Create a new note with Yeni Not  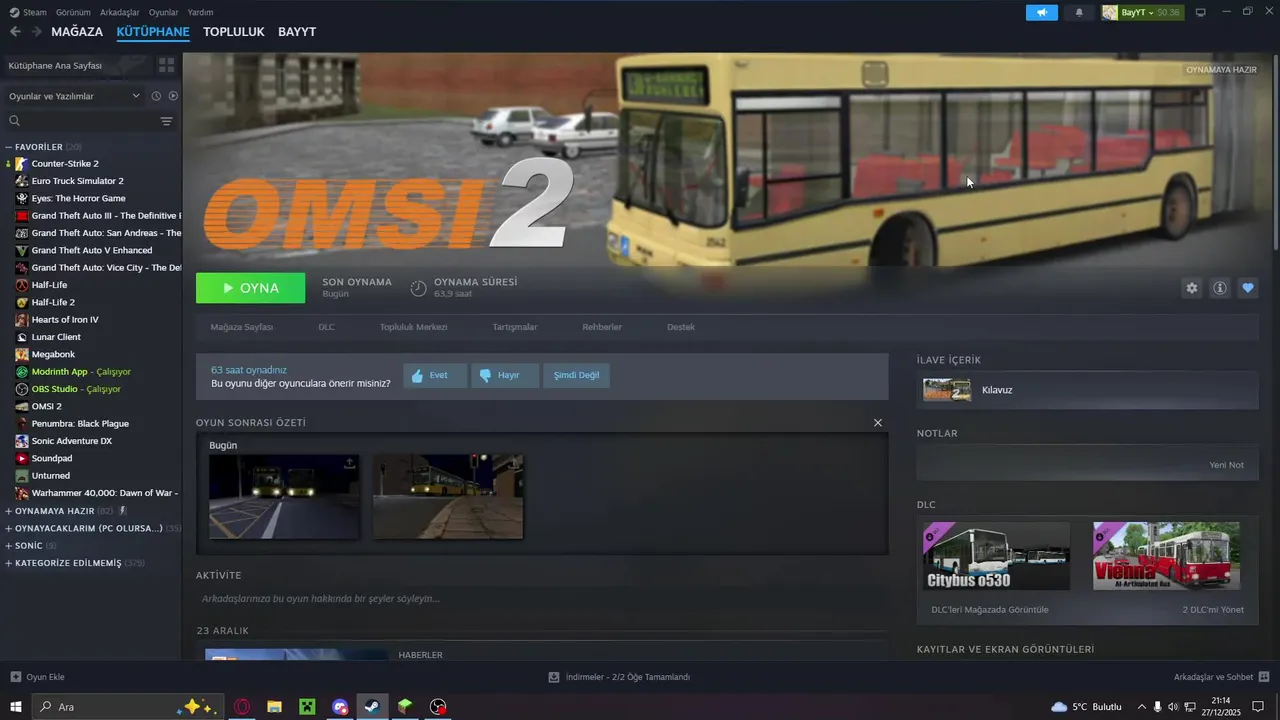[1226, 465]
